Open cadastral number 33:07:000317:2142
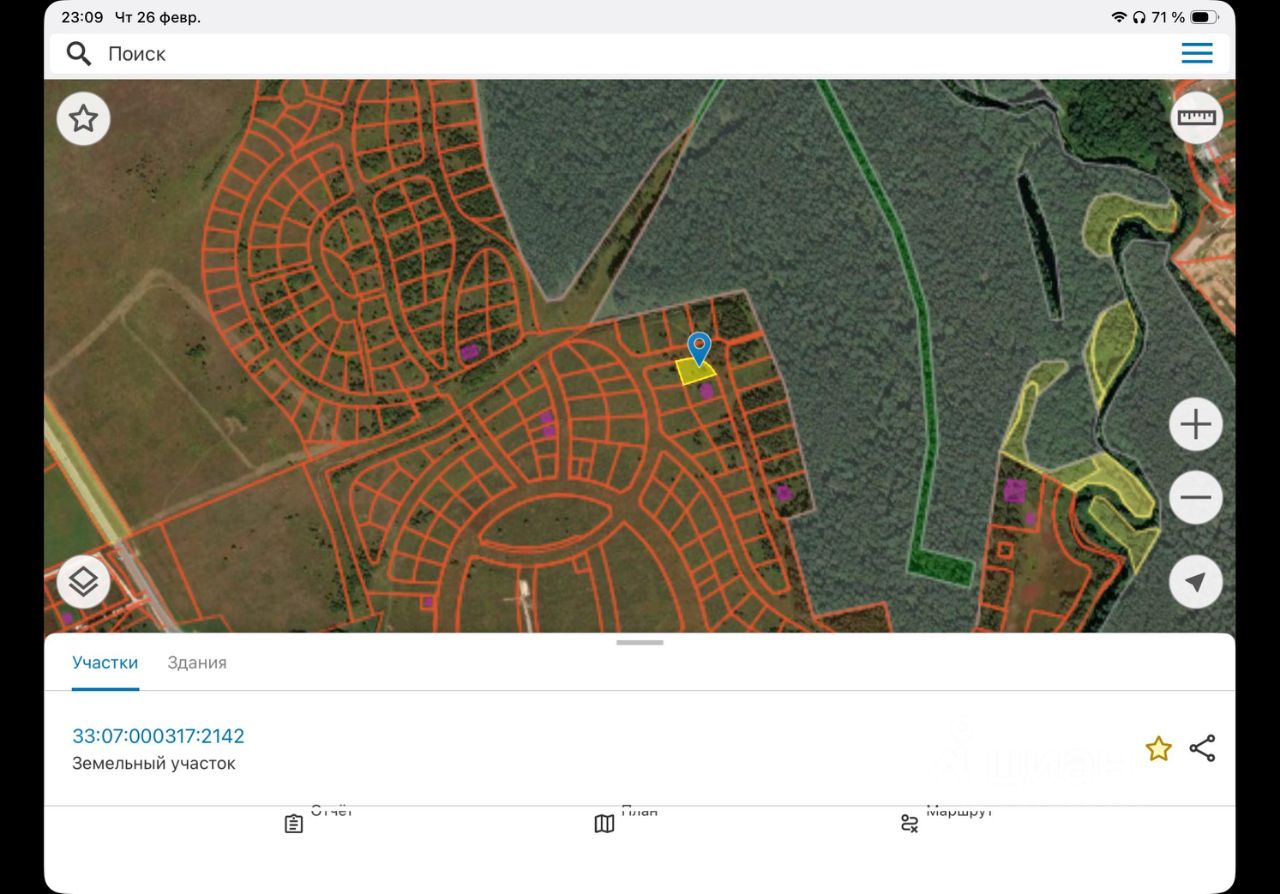The height and width of the screenshot is (894, 1280). [x=158, y=736]
